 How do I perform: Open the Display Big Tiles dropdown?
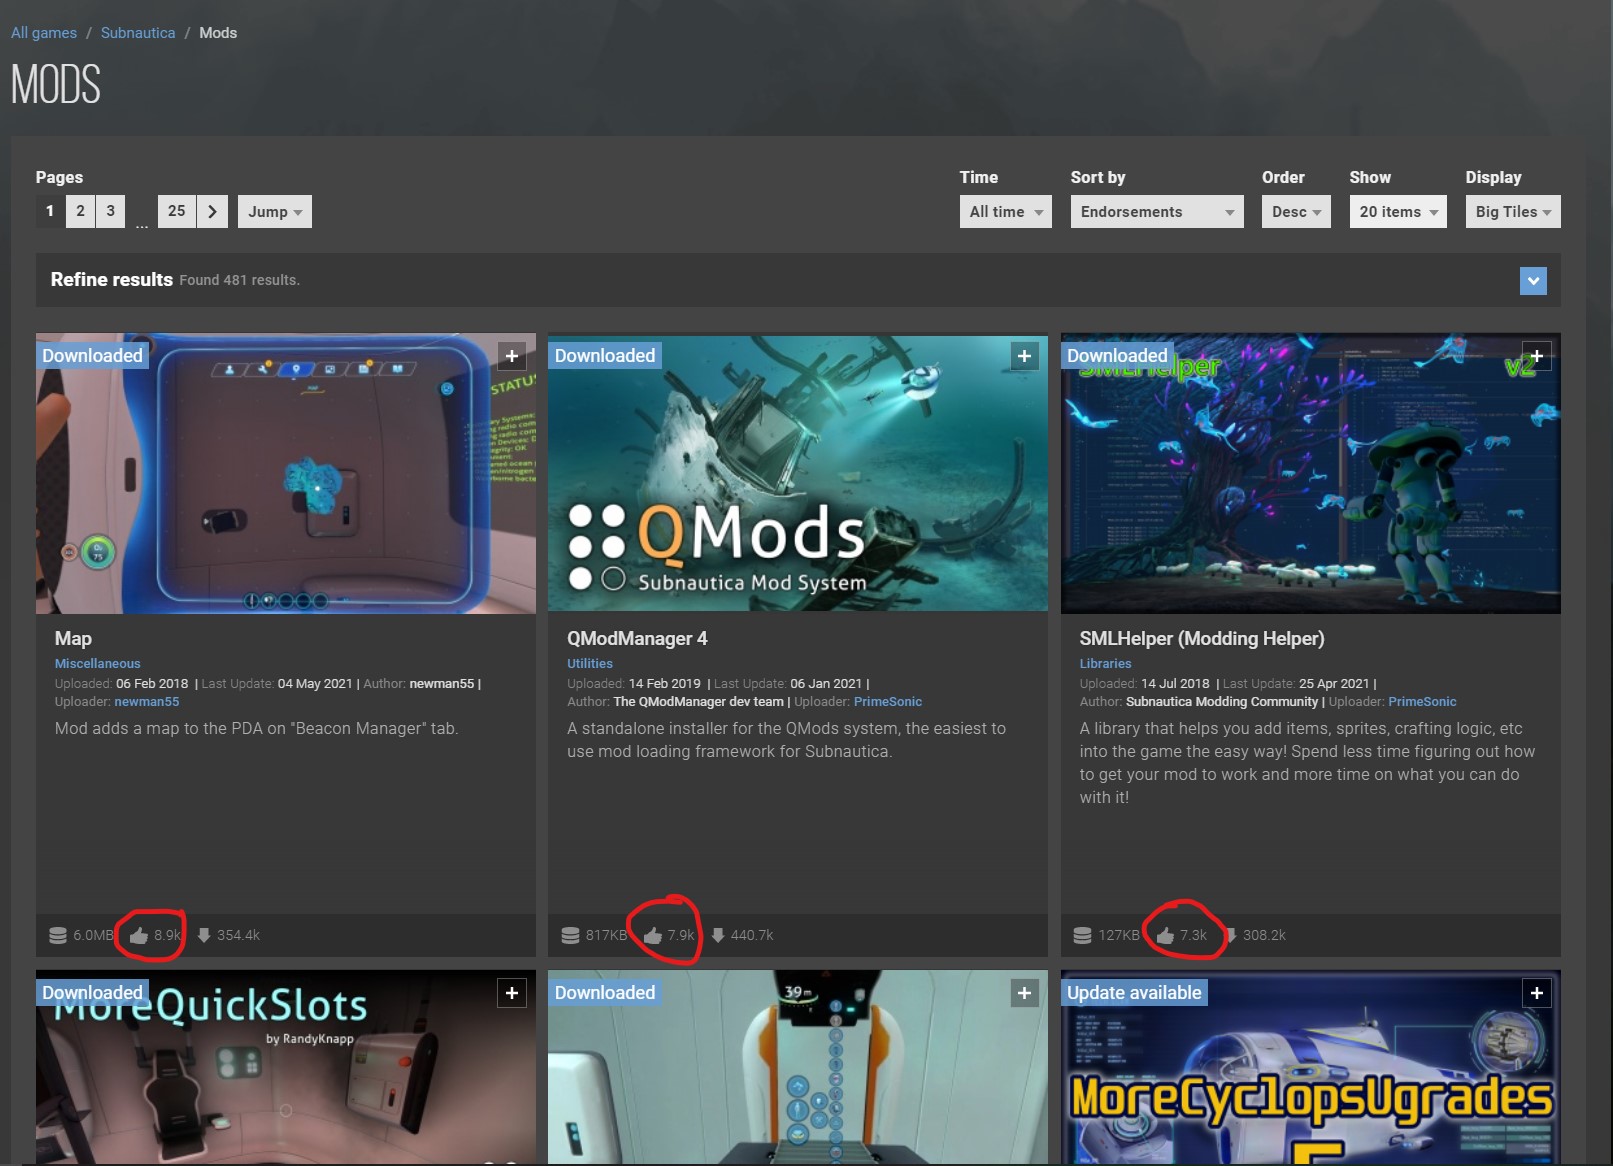(1513, 211)
